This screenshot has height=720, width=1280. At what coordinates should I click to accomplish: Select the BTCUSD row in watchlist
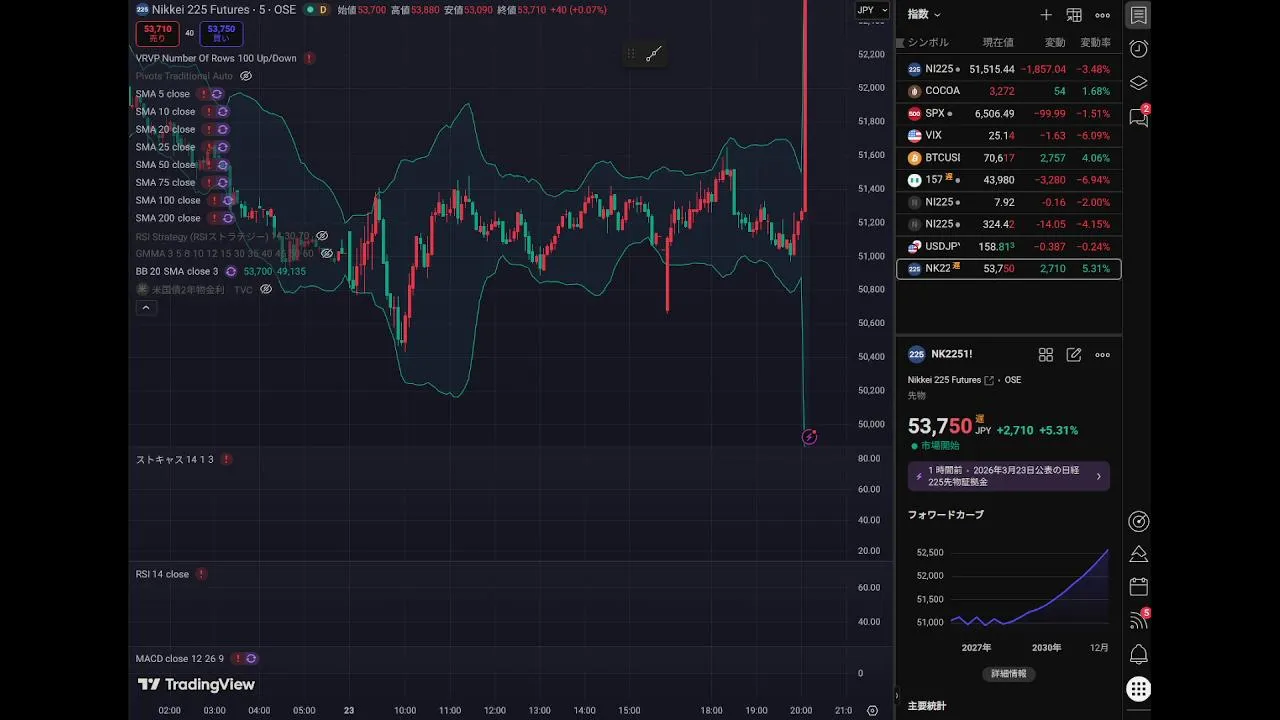(1008, 158)
